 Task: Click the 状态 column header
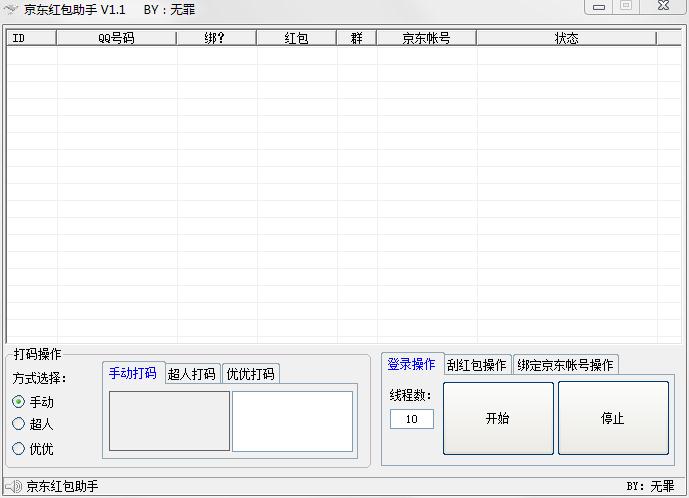tap(566, 38)
